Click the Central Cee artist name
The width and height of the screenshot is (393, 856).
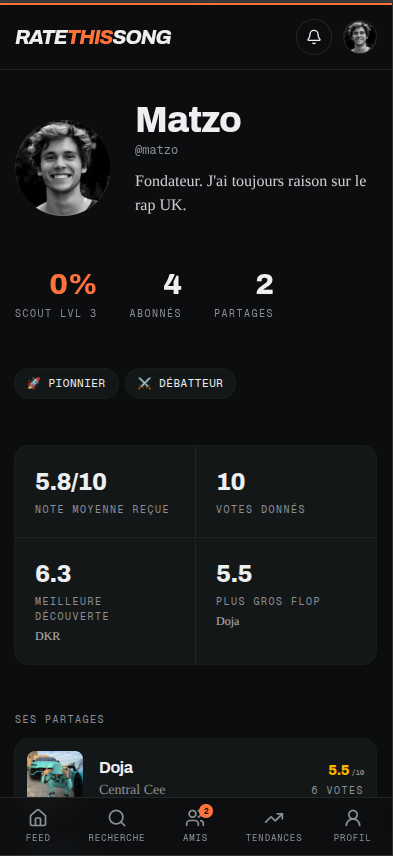tap(132, 789)
